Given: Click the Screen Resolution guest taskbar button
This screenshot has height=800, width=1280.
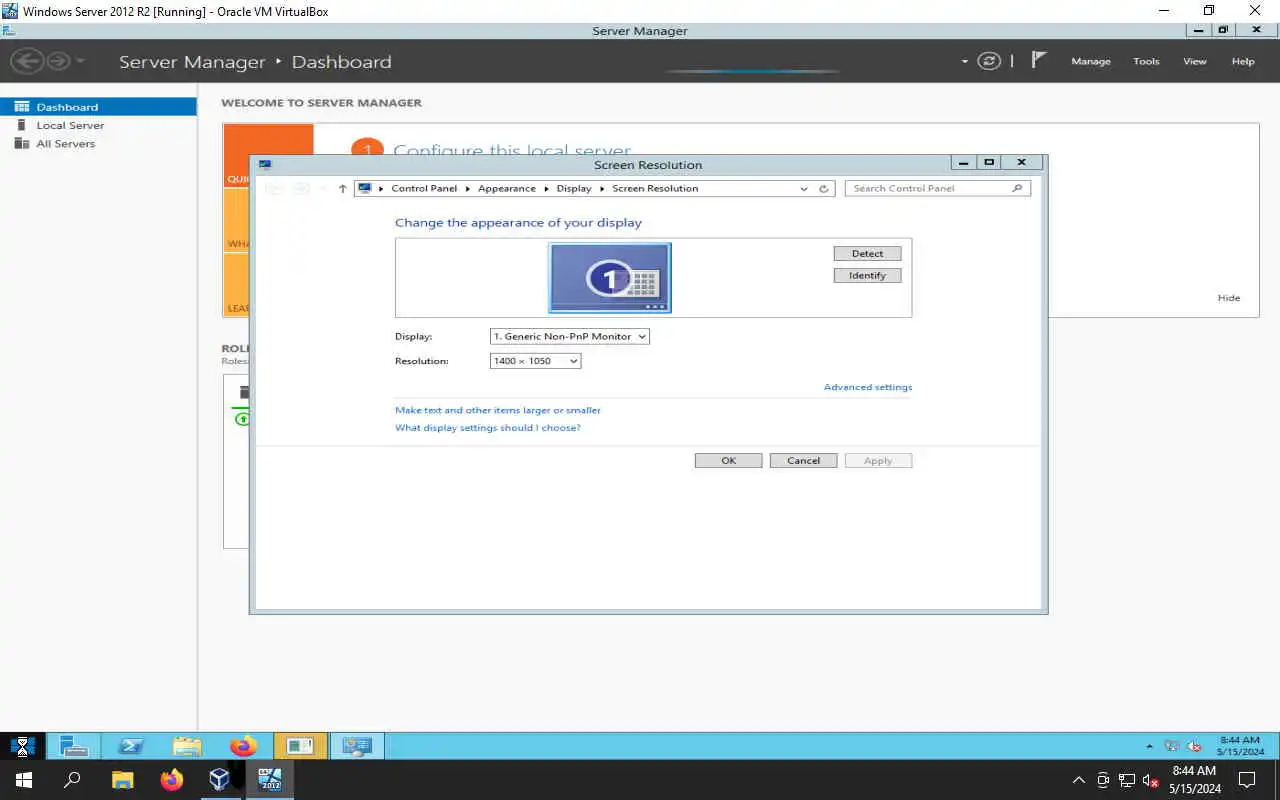Looking at the screenshot, I should [357, 746].
